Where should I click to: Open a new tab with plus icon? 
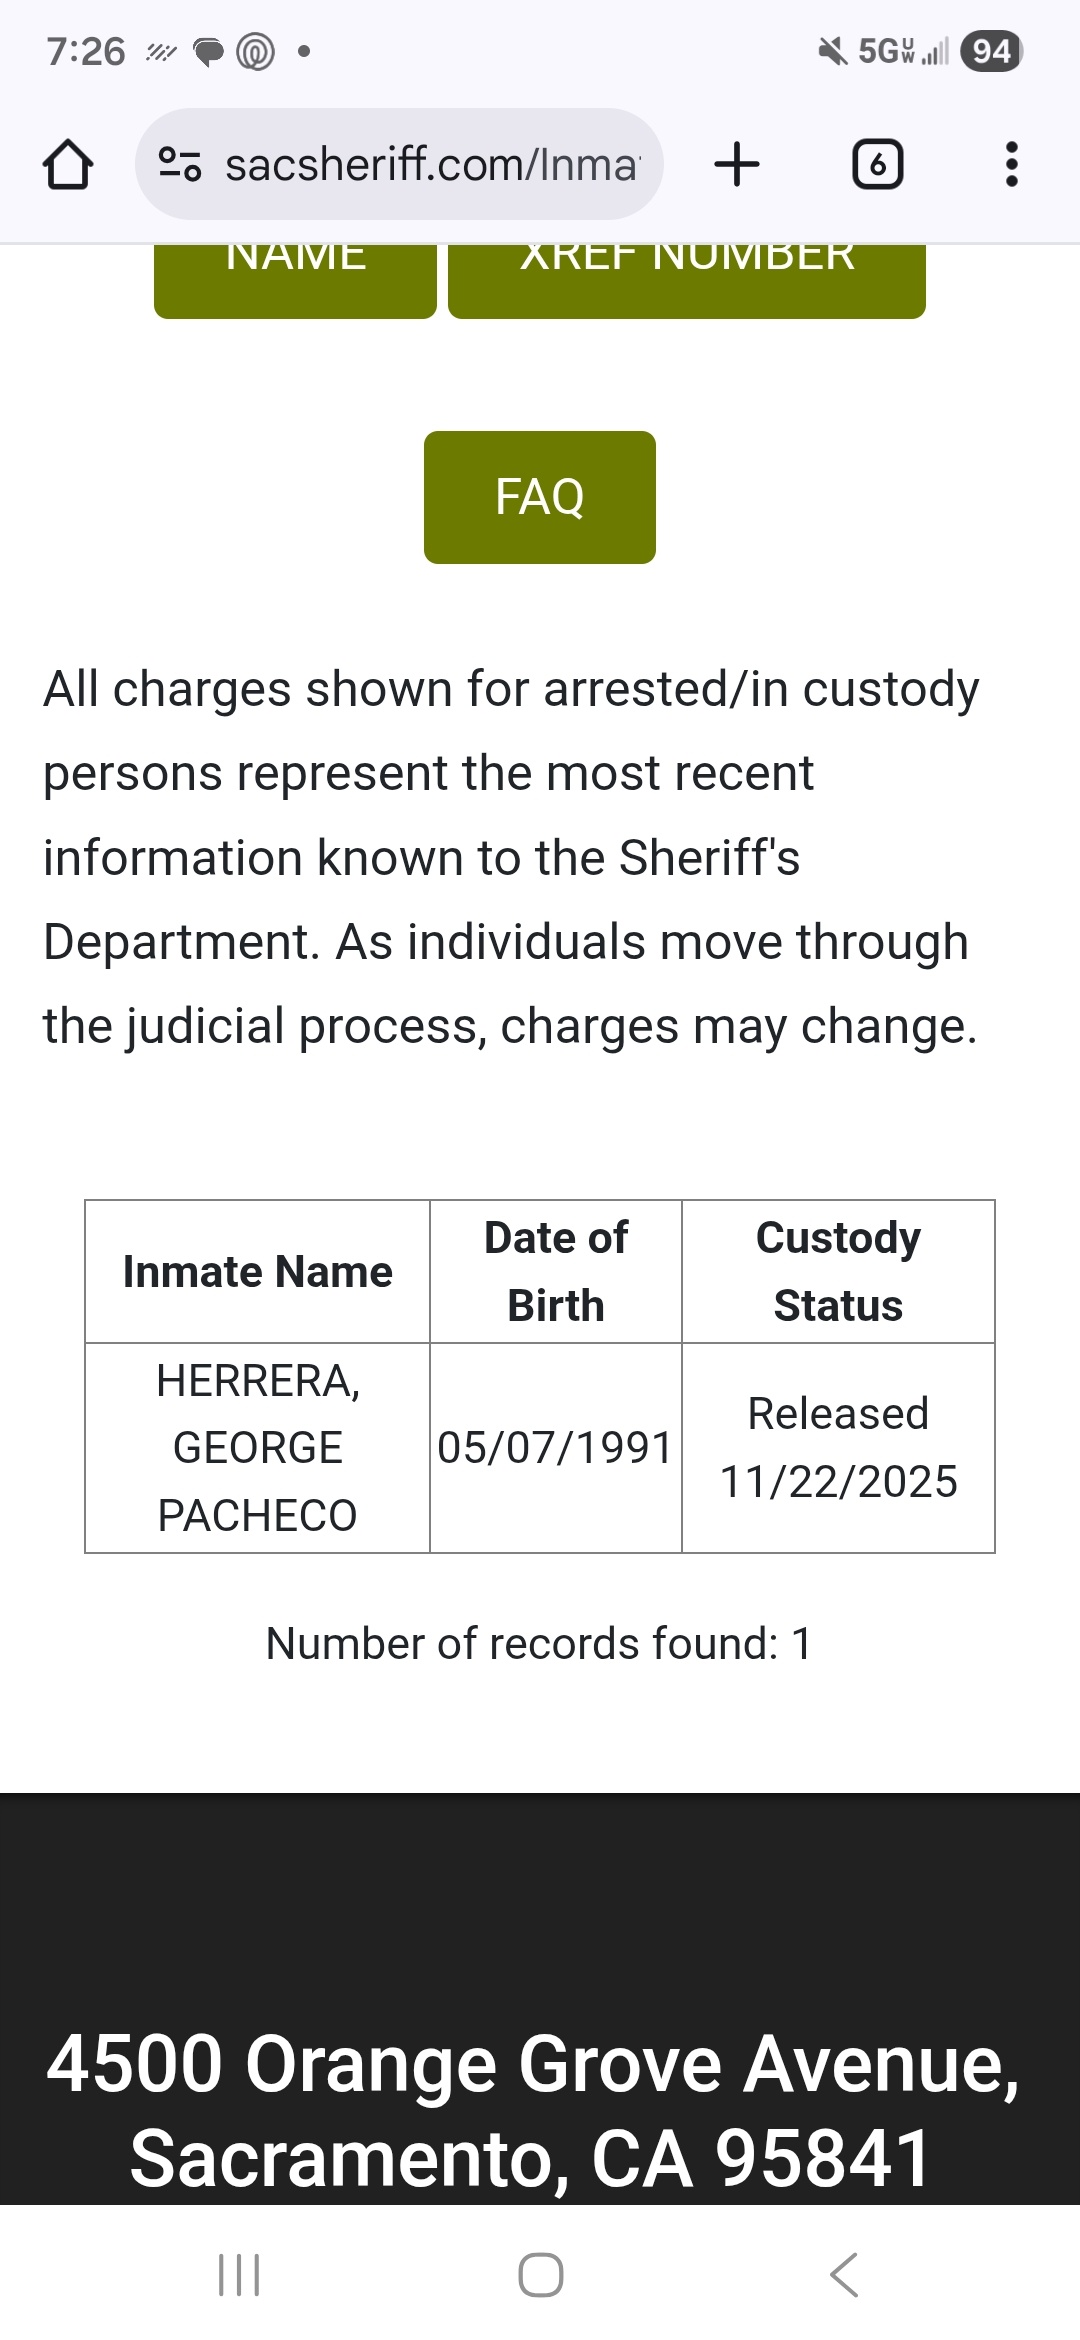[x=737, y=164]
